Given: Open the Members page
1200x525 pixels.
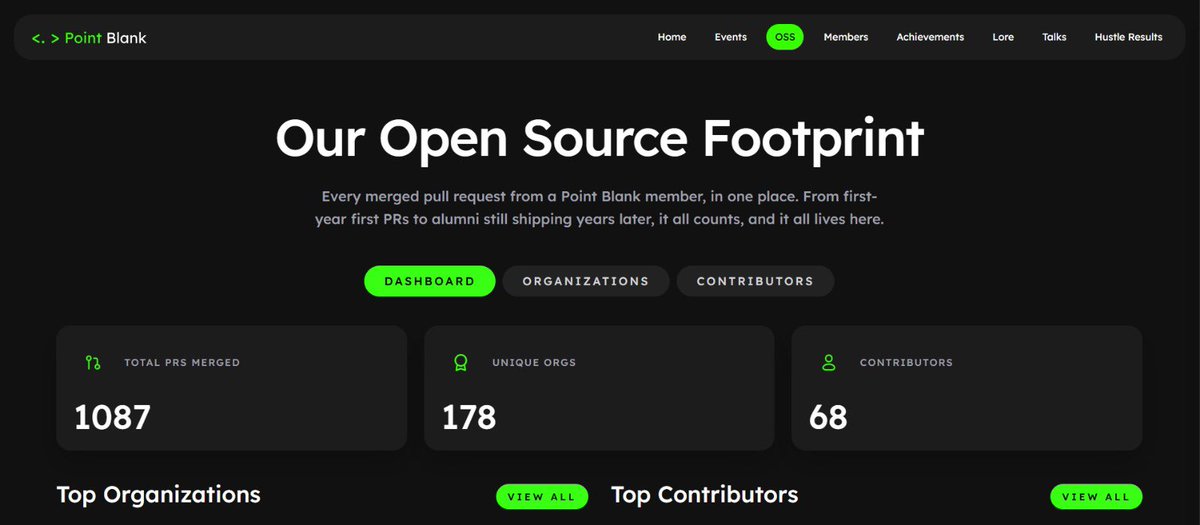Looking at the screenshot, I should coord(846,37).
